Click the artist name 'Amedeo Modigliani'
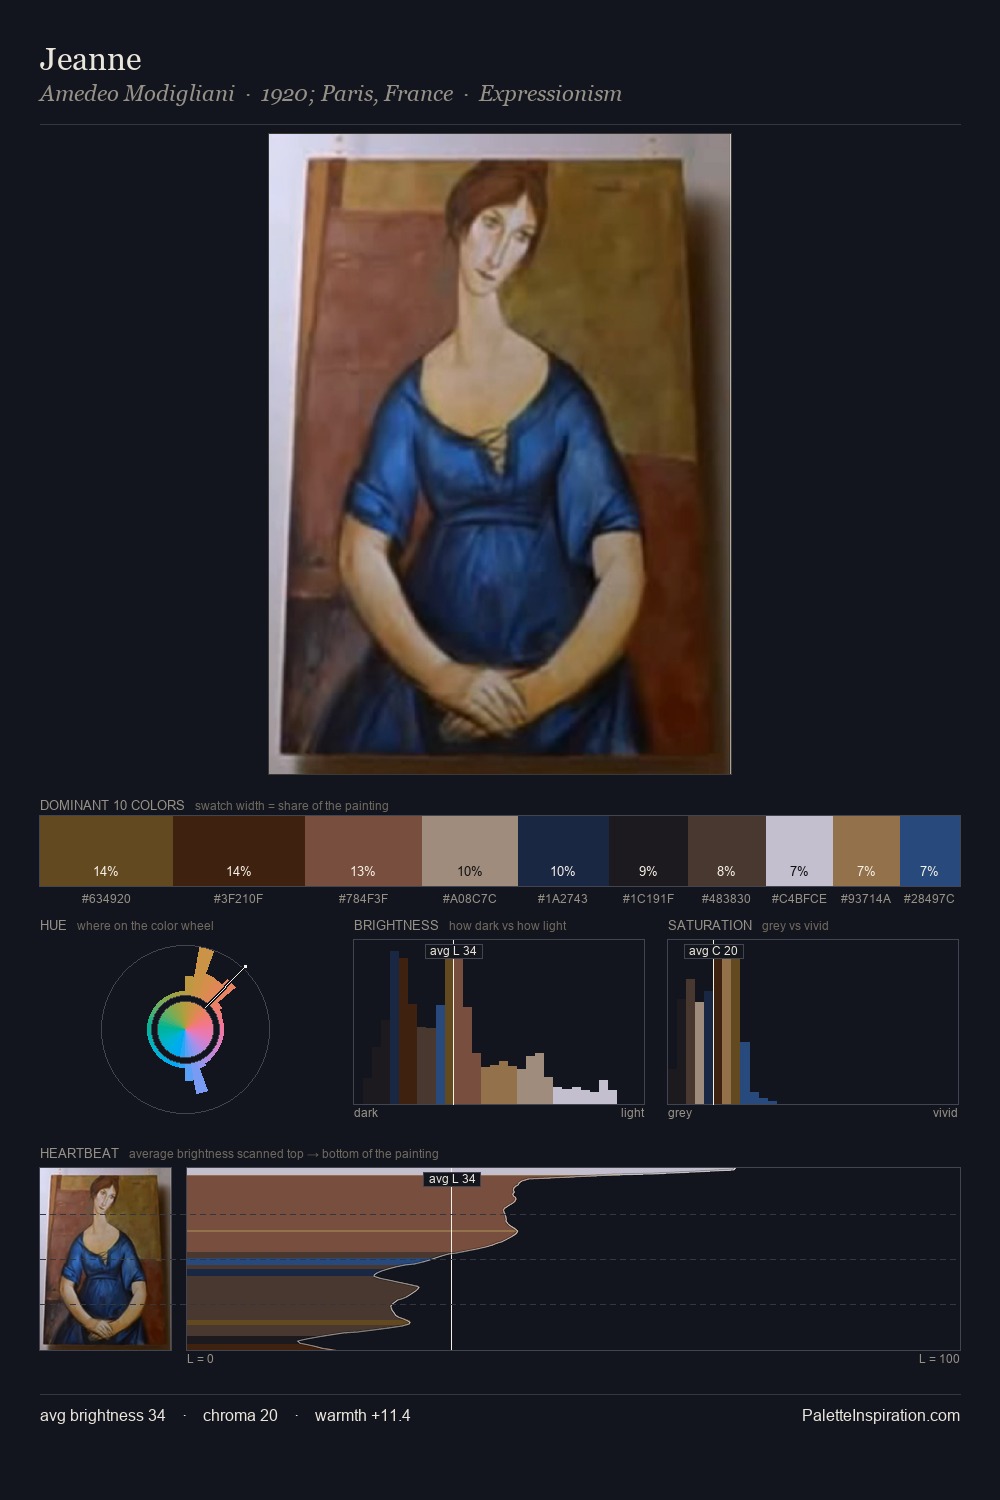 pos(137,93)
